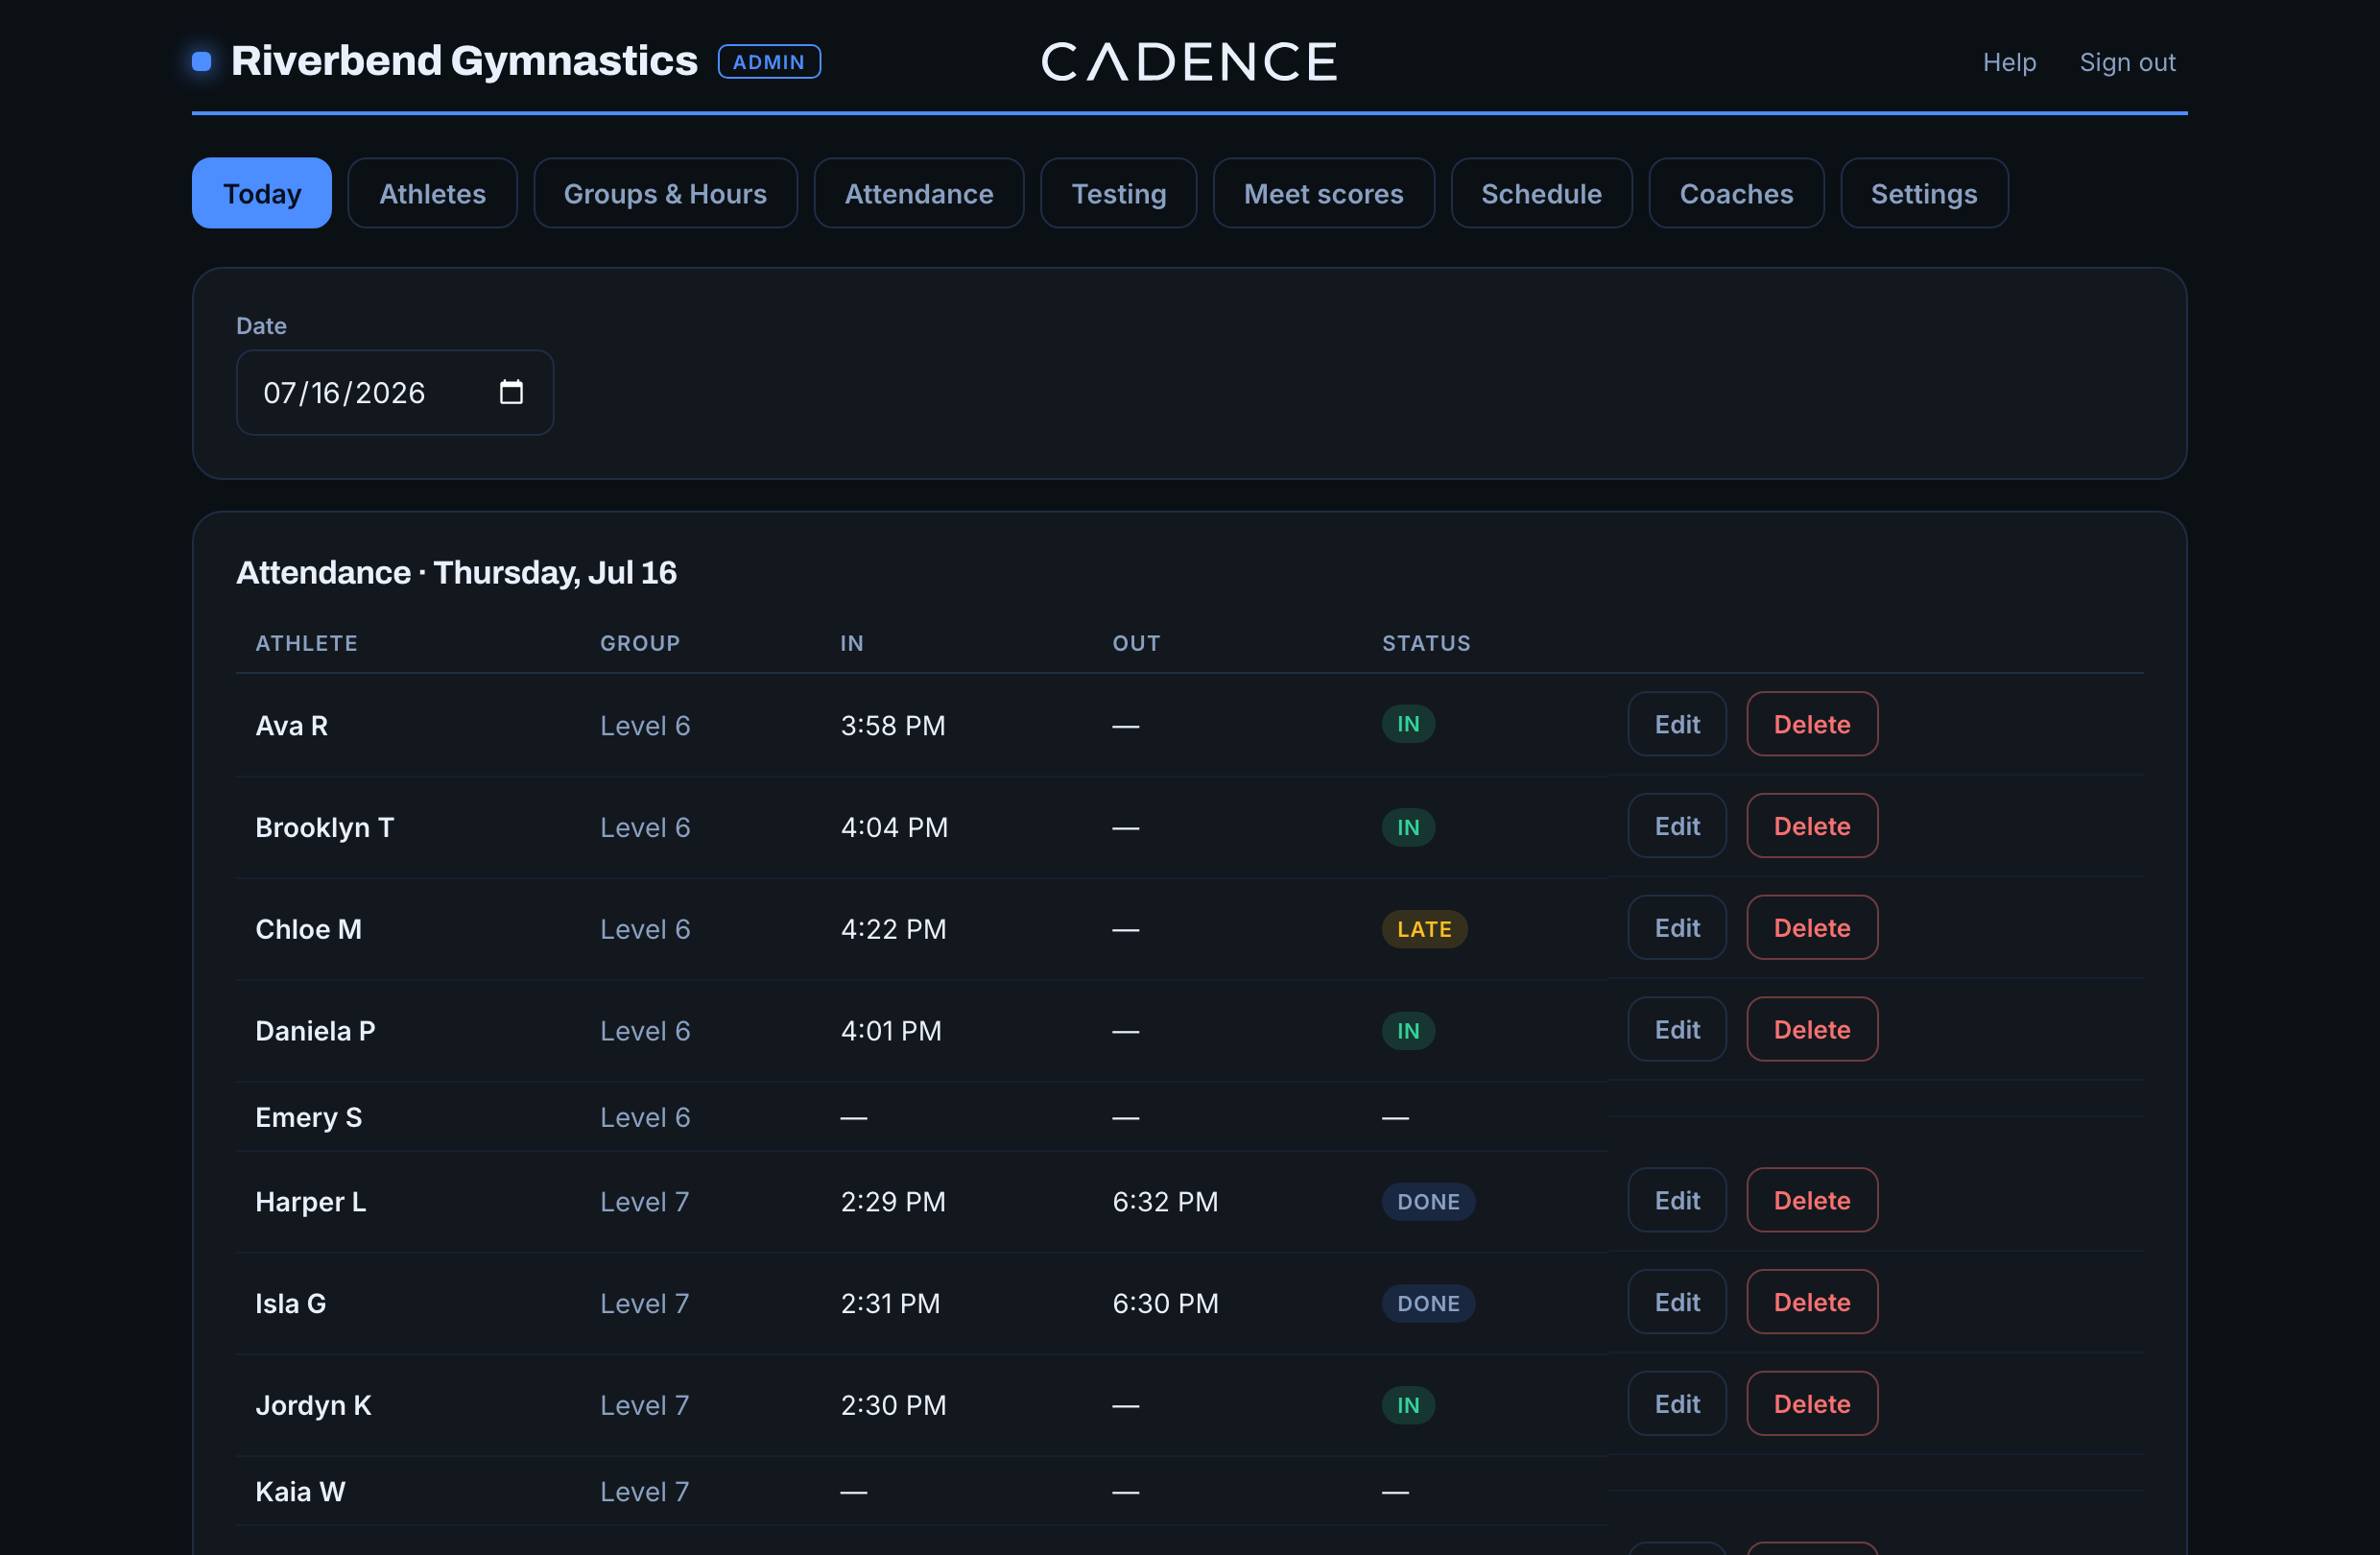Click the athlete name Jordyn K
Image resolution: width=2380 pixels, height=1555 pixels.
(314, 1405)
